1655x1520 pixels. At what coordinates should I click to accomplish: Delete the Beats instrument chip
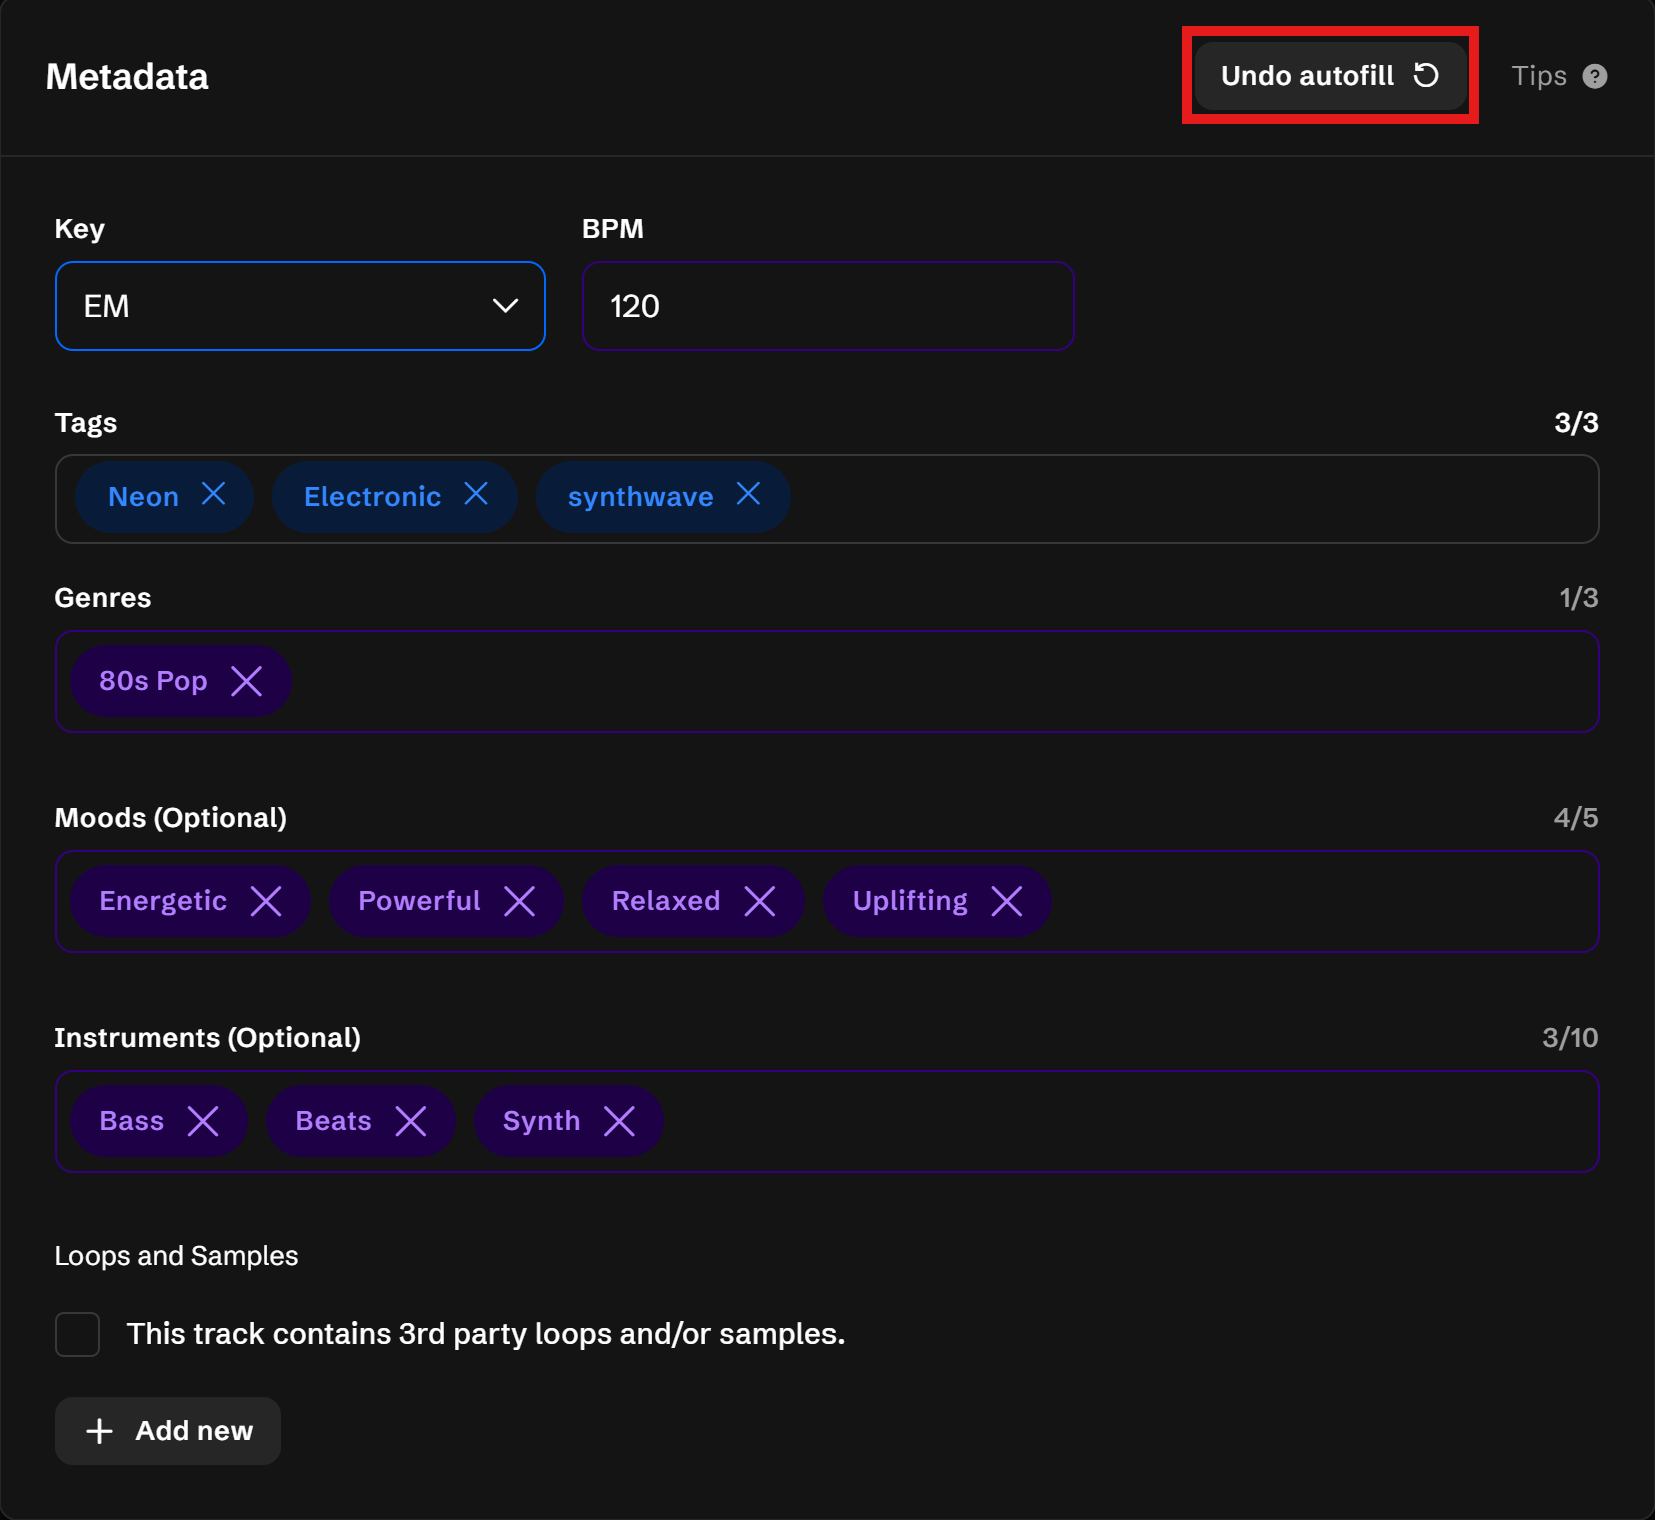point(411,1122)
